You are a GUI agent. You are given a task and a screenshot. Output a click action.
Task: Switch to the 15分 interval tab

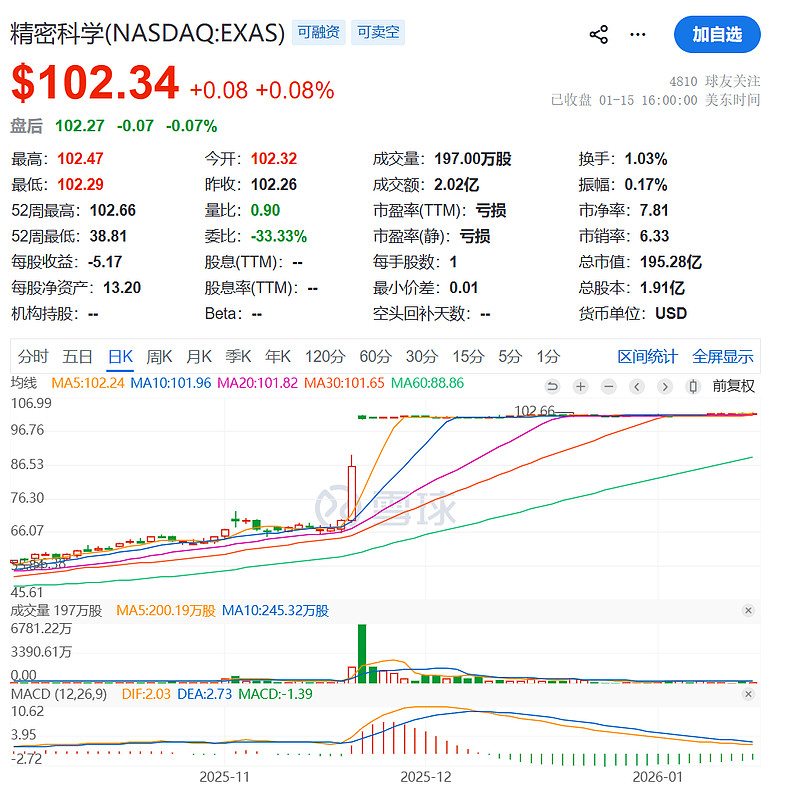tap(468, 356)
